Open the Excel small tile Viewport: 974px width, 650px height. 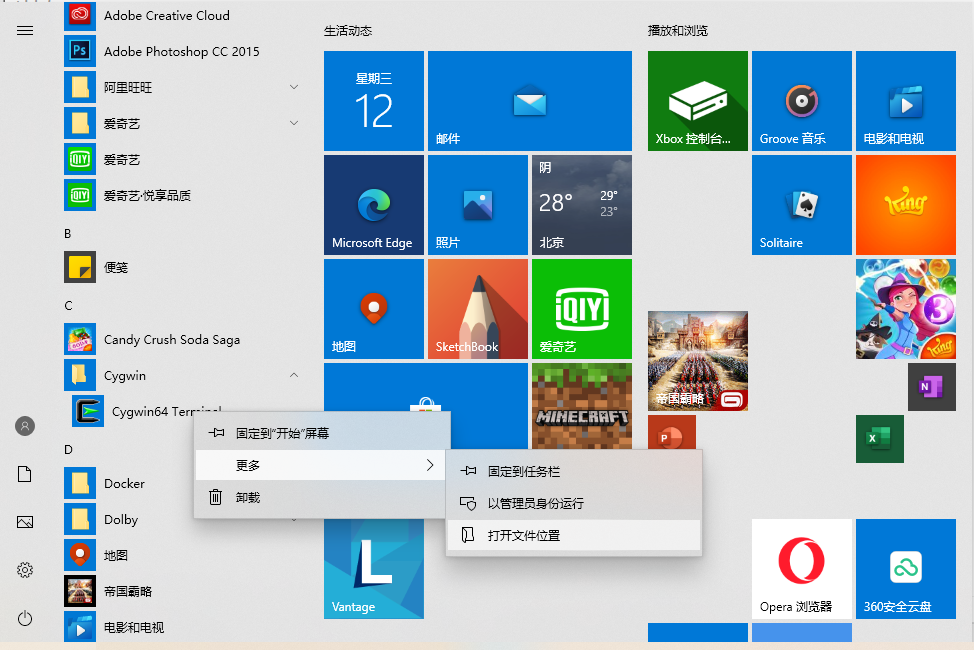pyautogui.click(x=879, y=439)
